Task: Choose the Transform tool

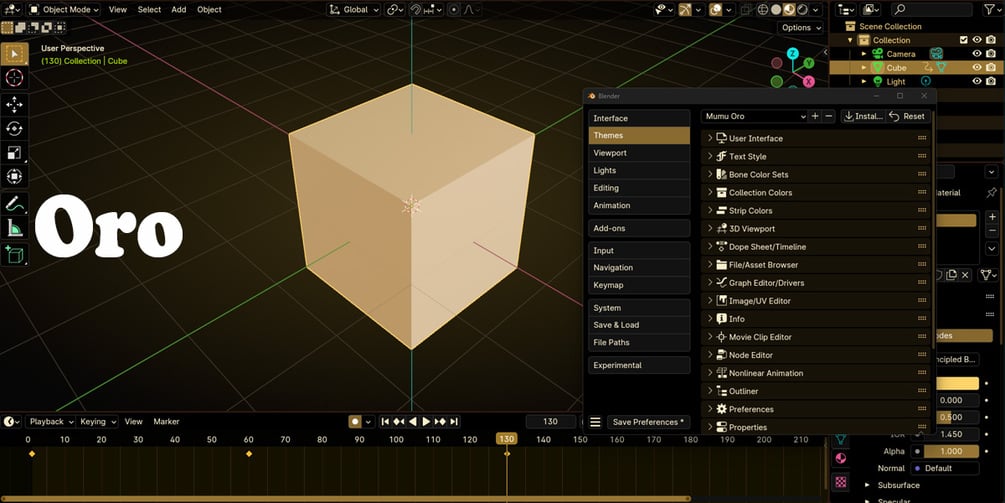Action: [14, 176]
